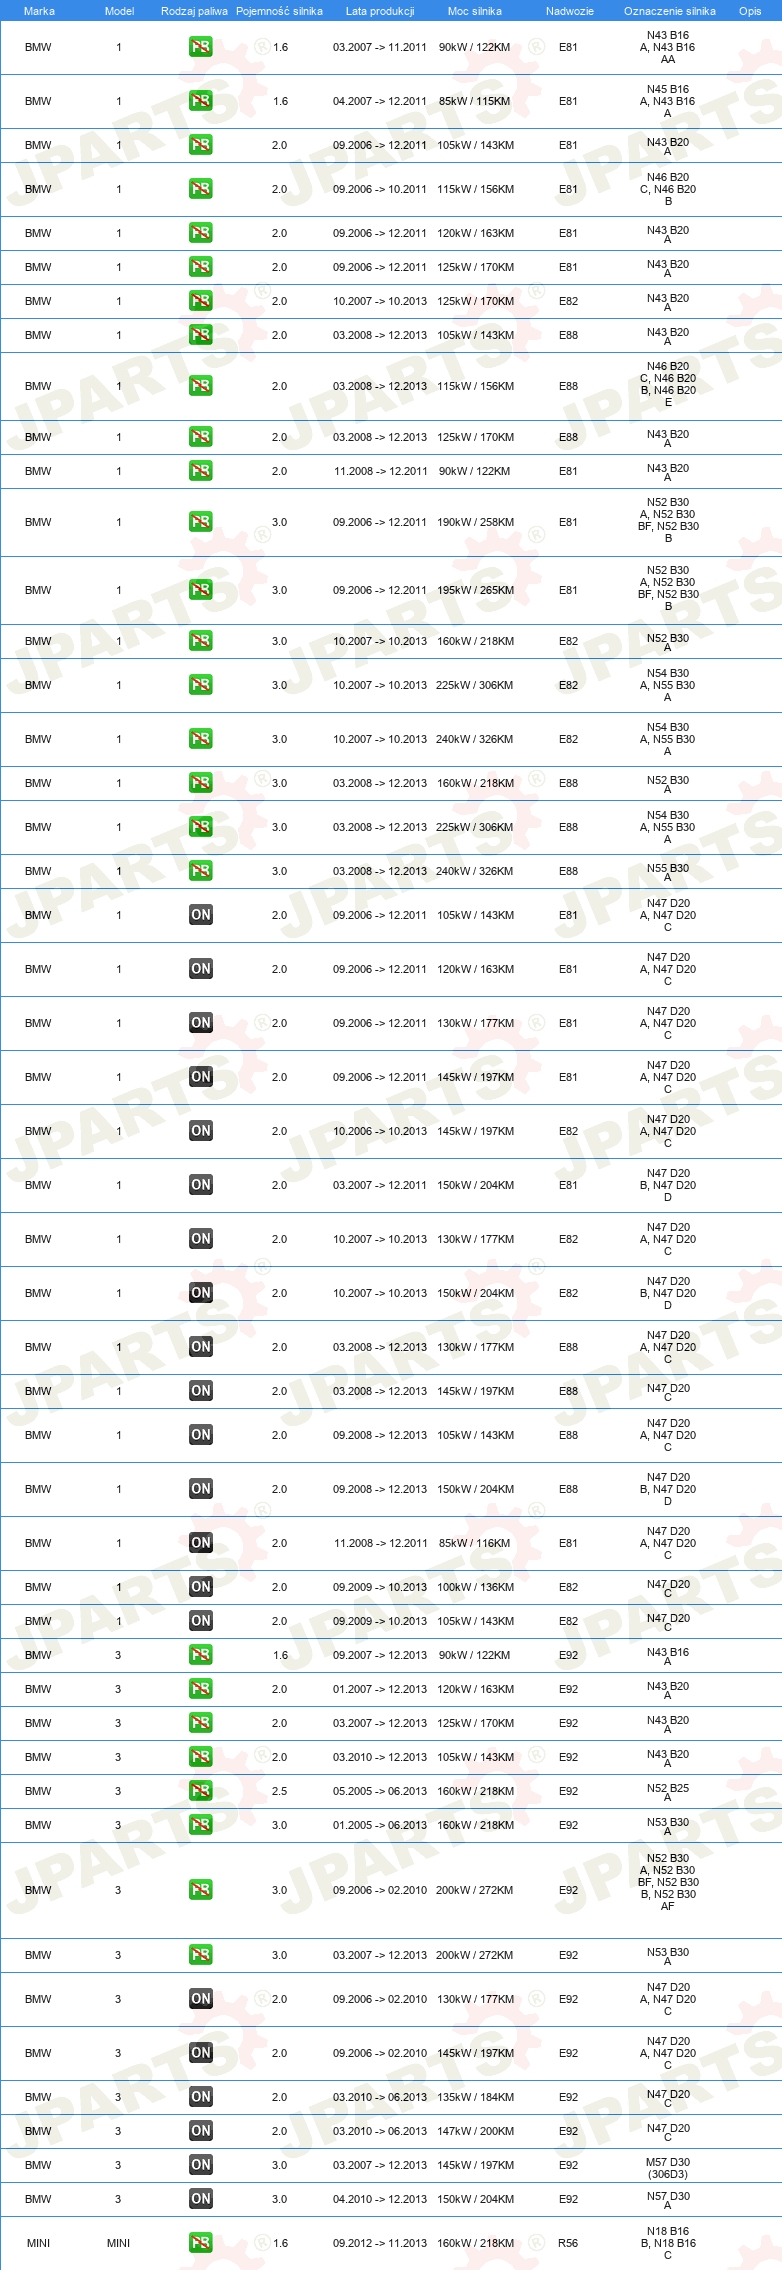Click the 85kW / 115KM power cell
The width and height of the screenshot is (782, 2270).
pos(475,101)
